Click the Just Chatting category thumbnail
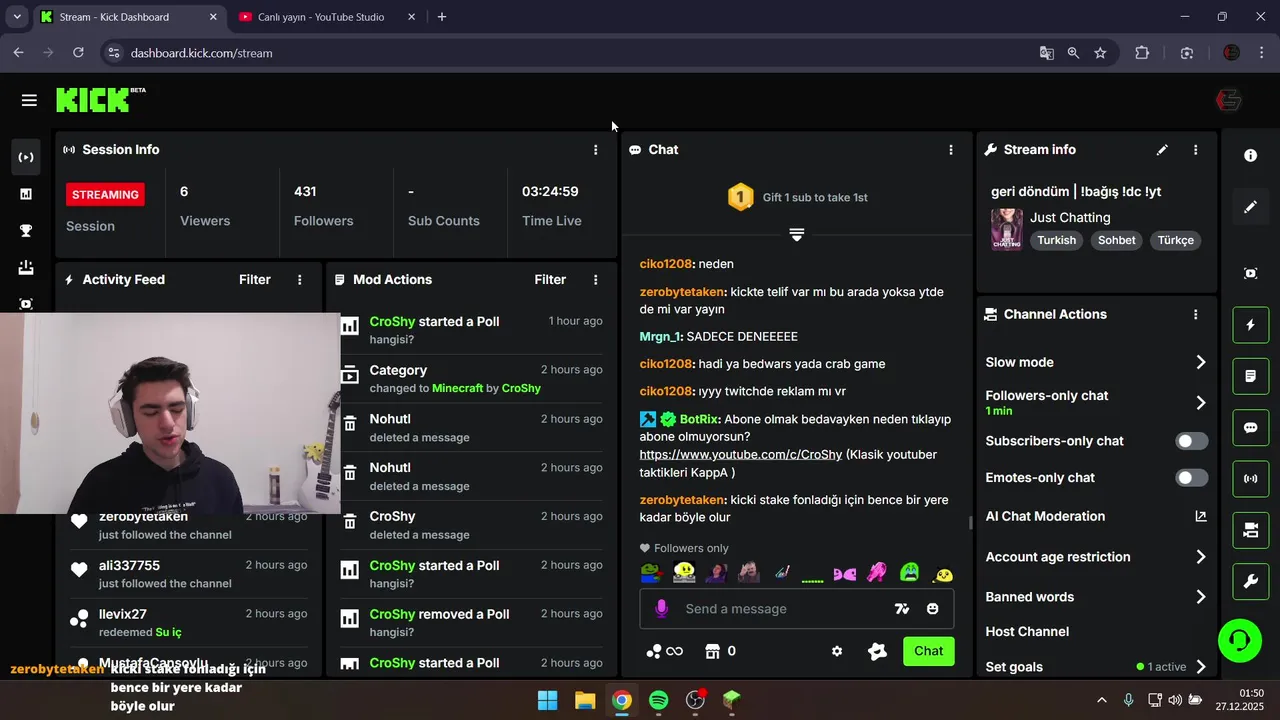This screenshot has width=1280, height=720. pos(1006,229)
